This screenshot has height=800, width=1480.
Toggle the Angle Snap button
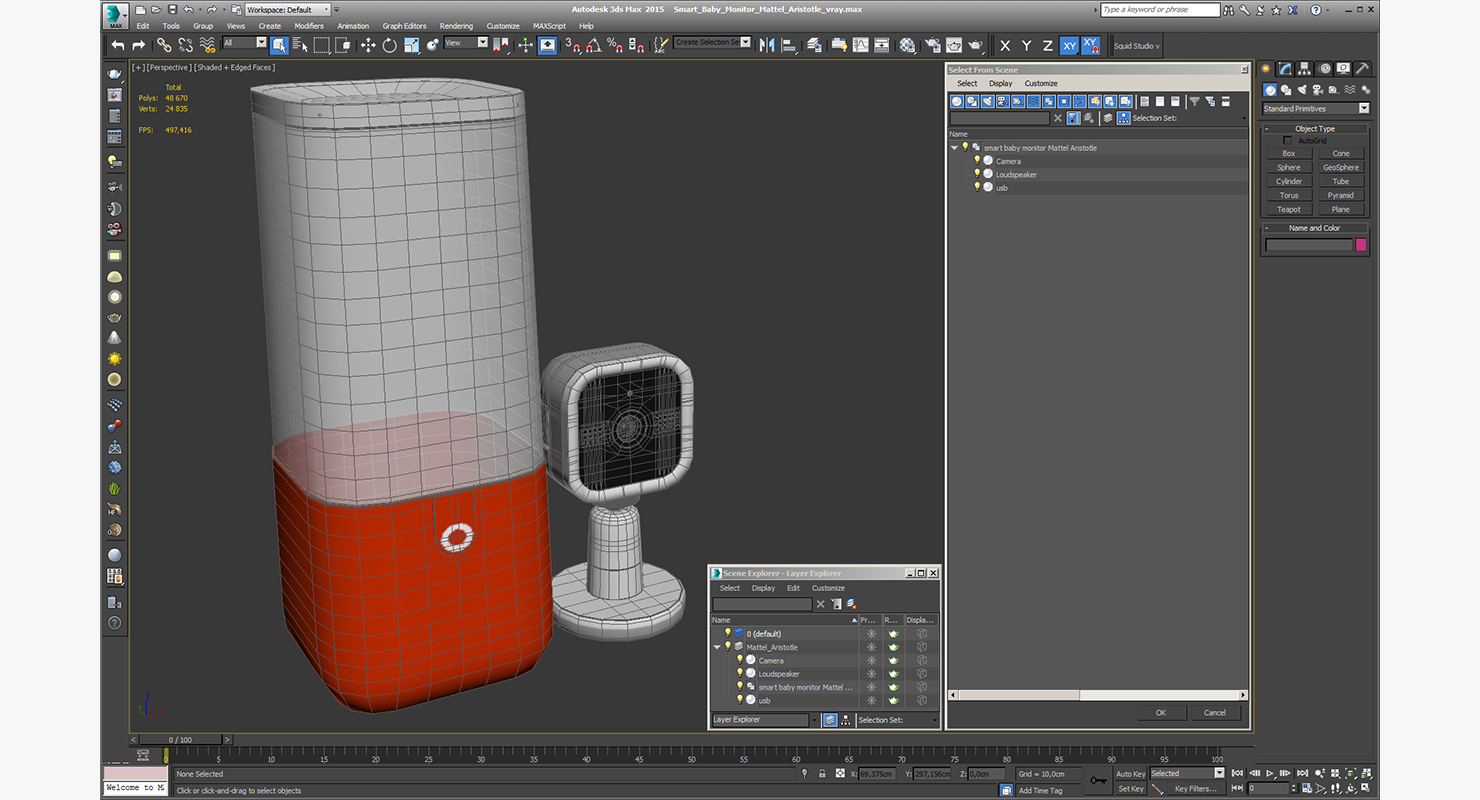pyautogui.click(x=594, y=45)
